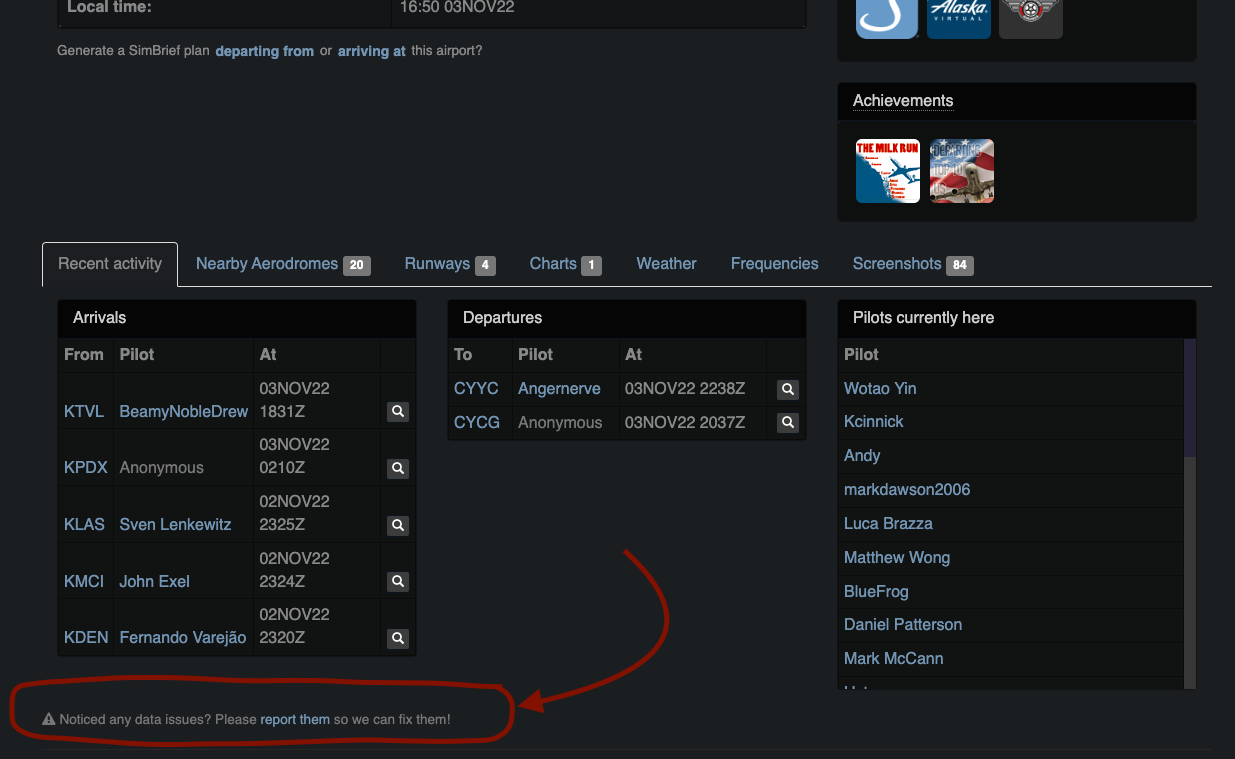Click the magnifier next to John Exel's flight

tap(397, 581)
